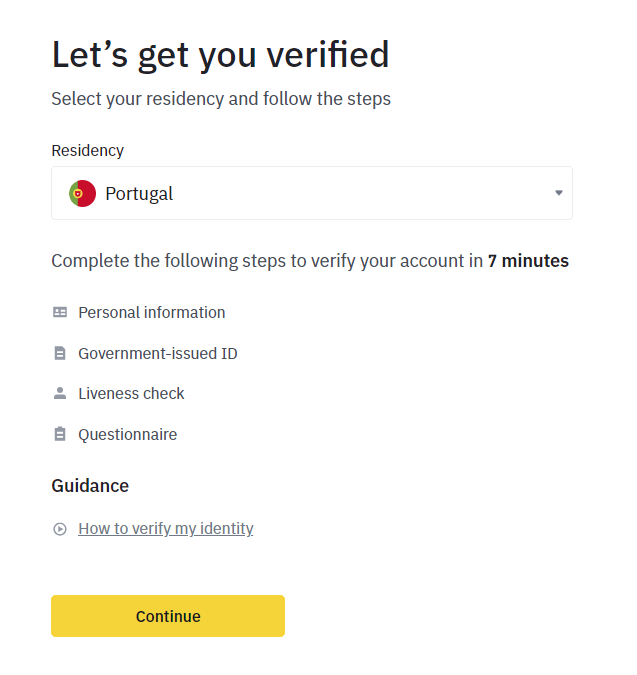Select the 'Liveness check' step text

tap(131, 393)
